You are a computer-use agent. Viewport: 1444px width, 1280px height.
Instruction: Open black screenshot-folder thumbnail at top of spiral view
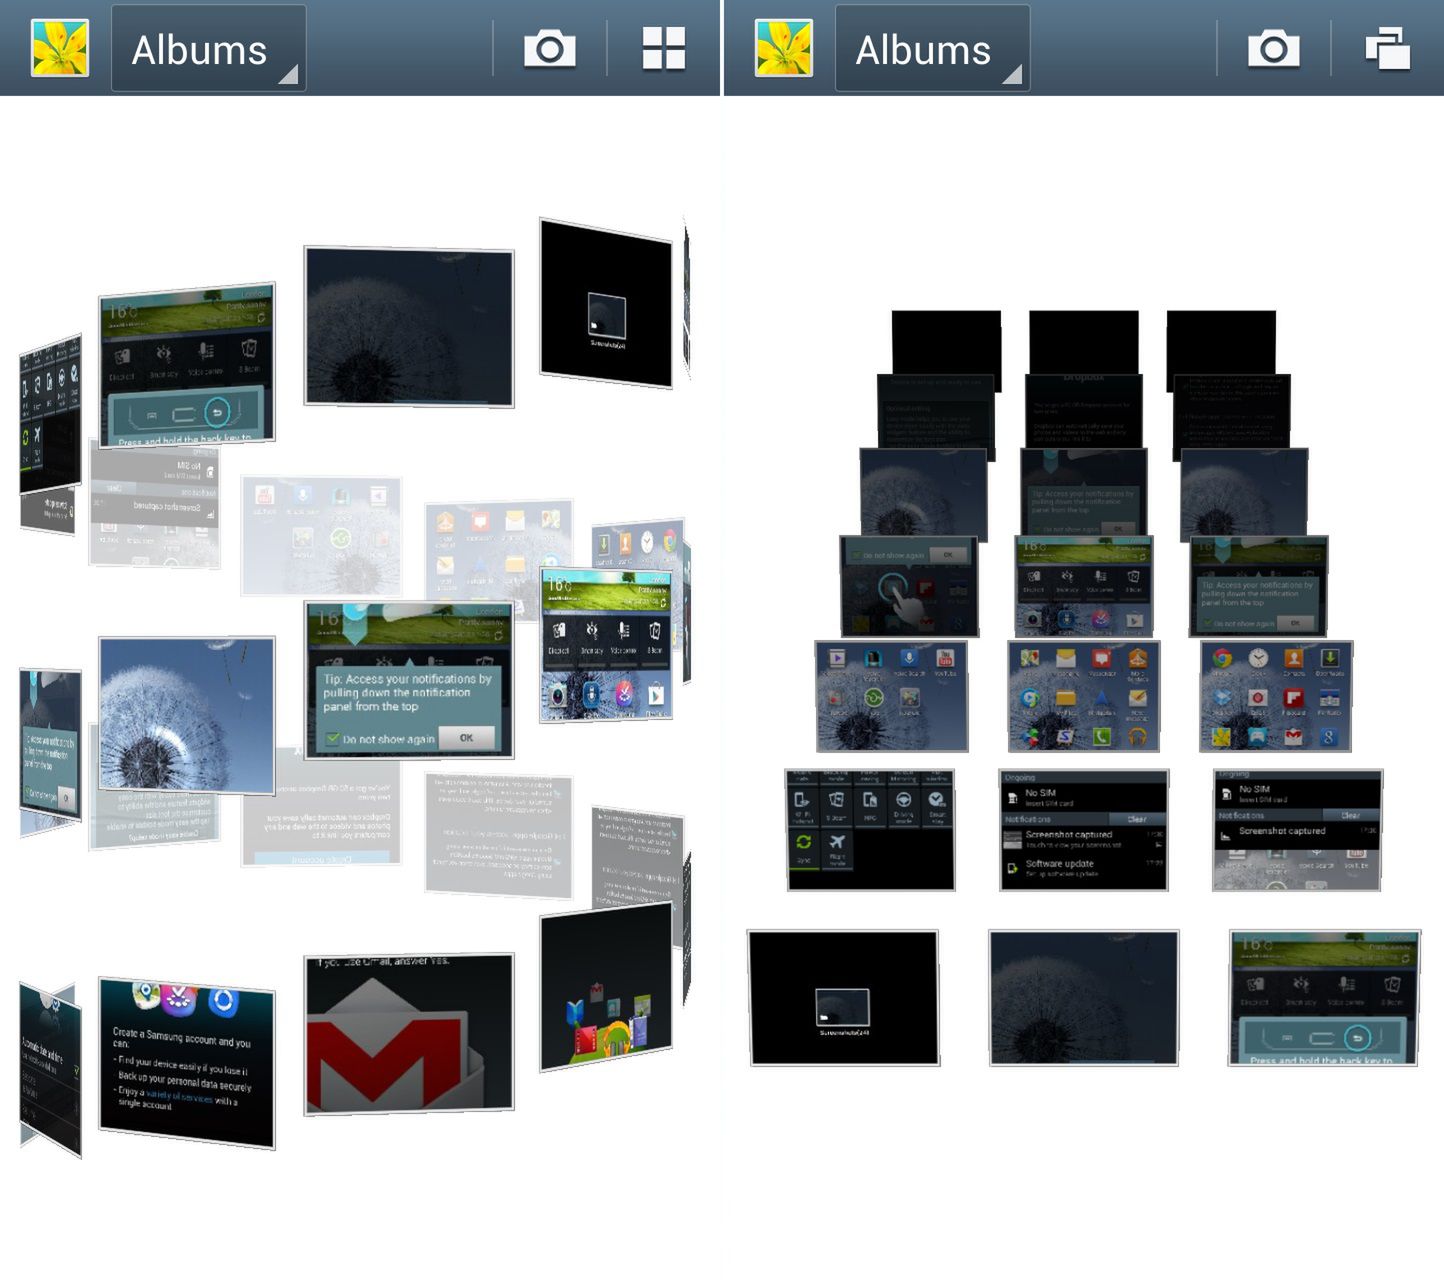606,303
